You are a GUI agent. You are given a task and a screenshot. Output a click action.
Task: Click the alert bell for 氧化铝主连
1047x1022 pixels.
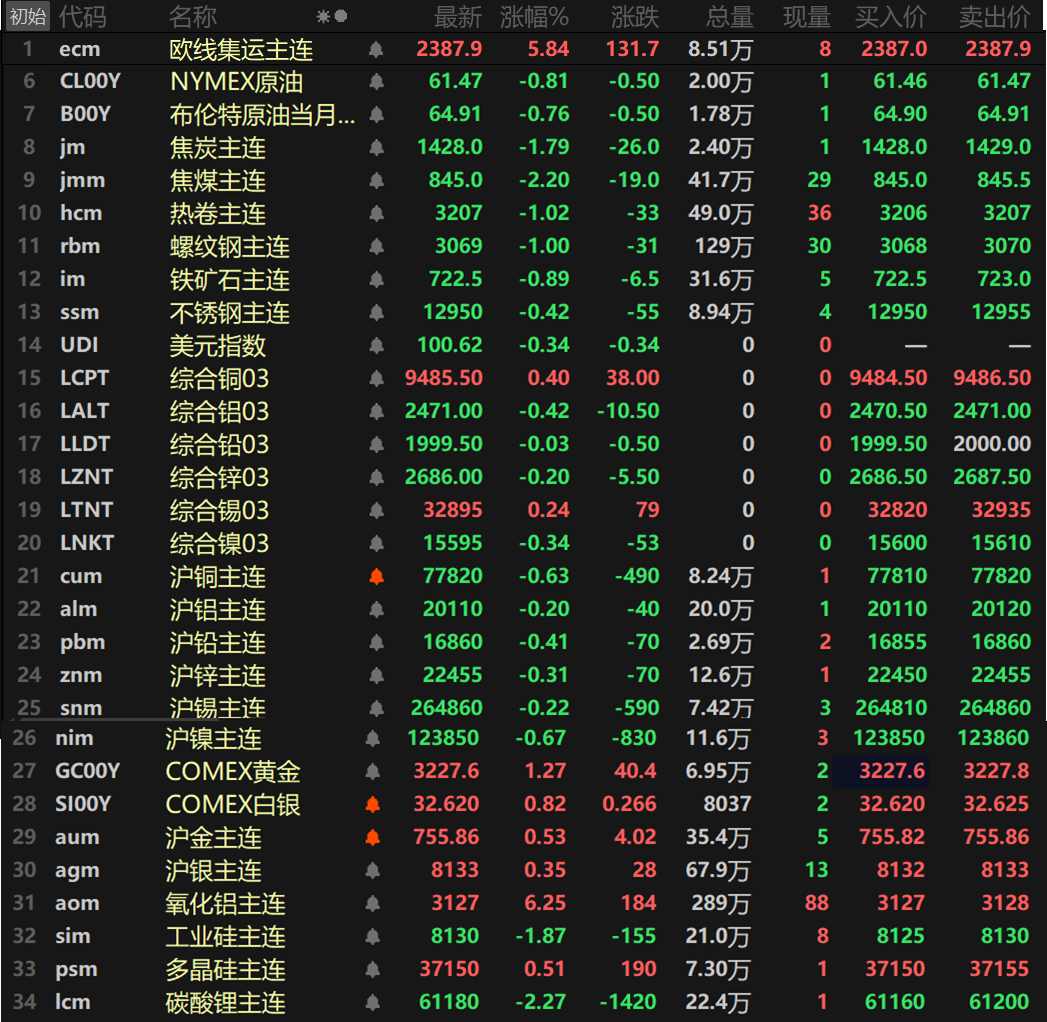373,904
